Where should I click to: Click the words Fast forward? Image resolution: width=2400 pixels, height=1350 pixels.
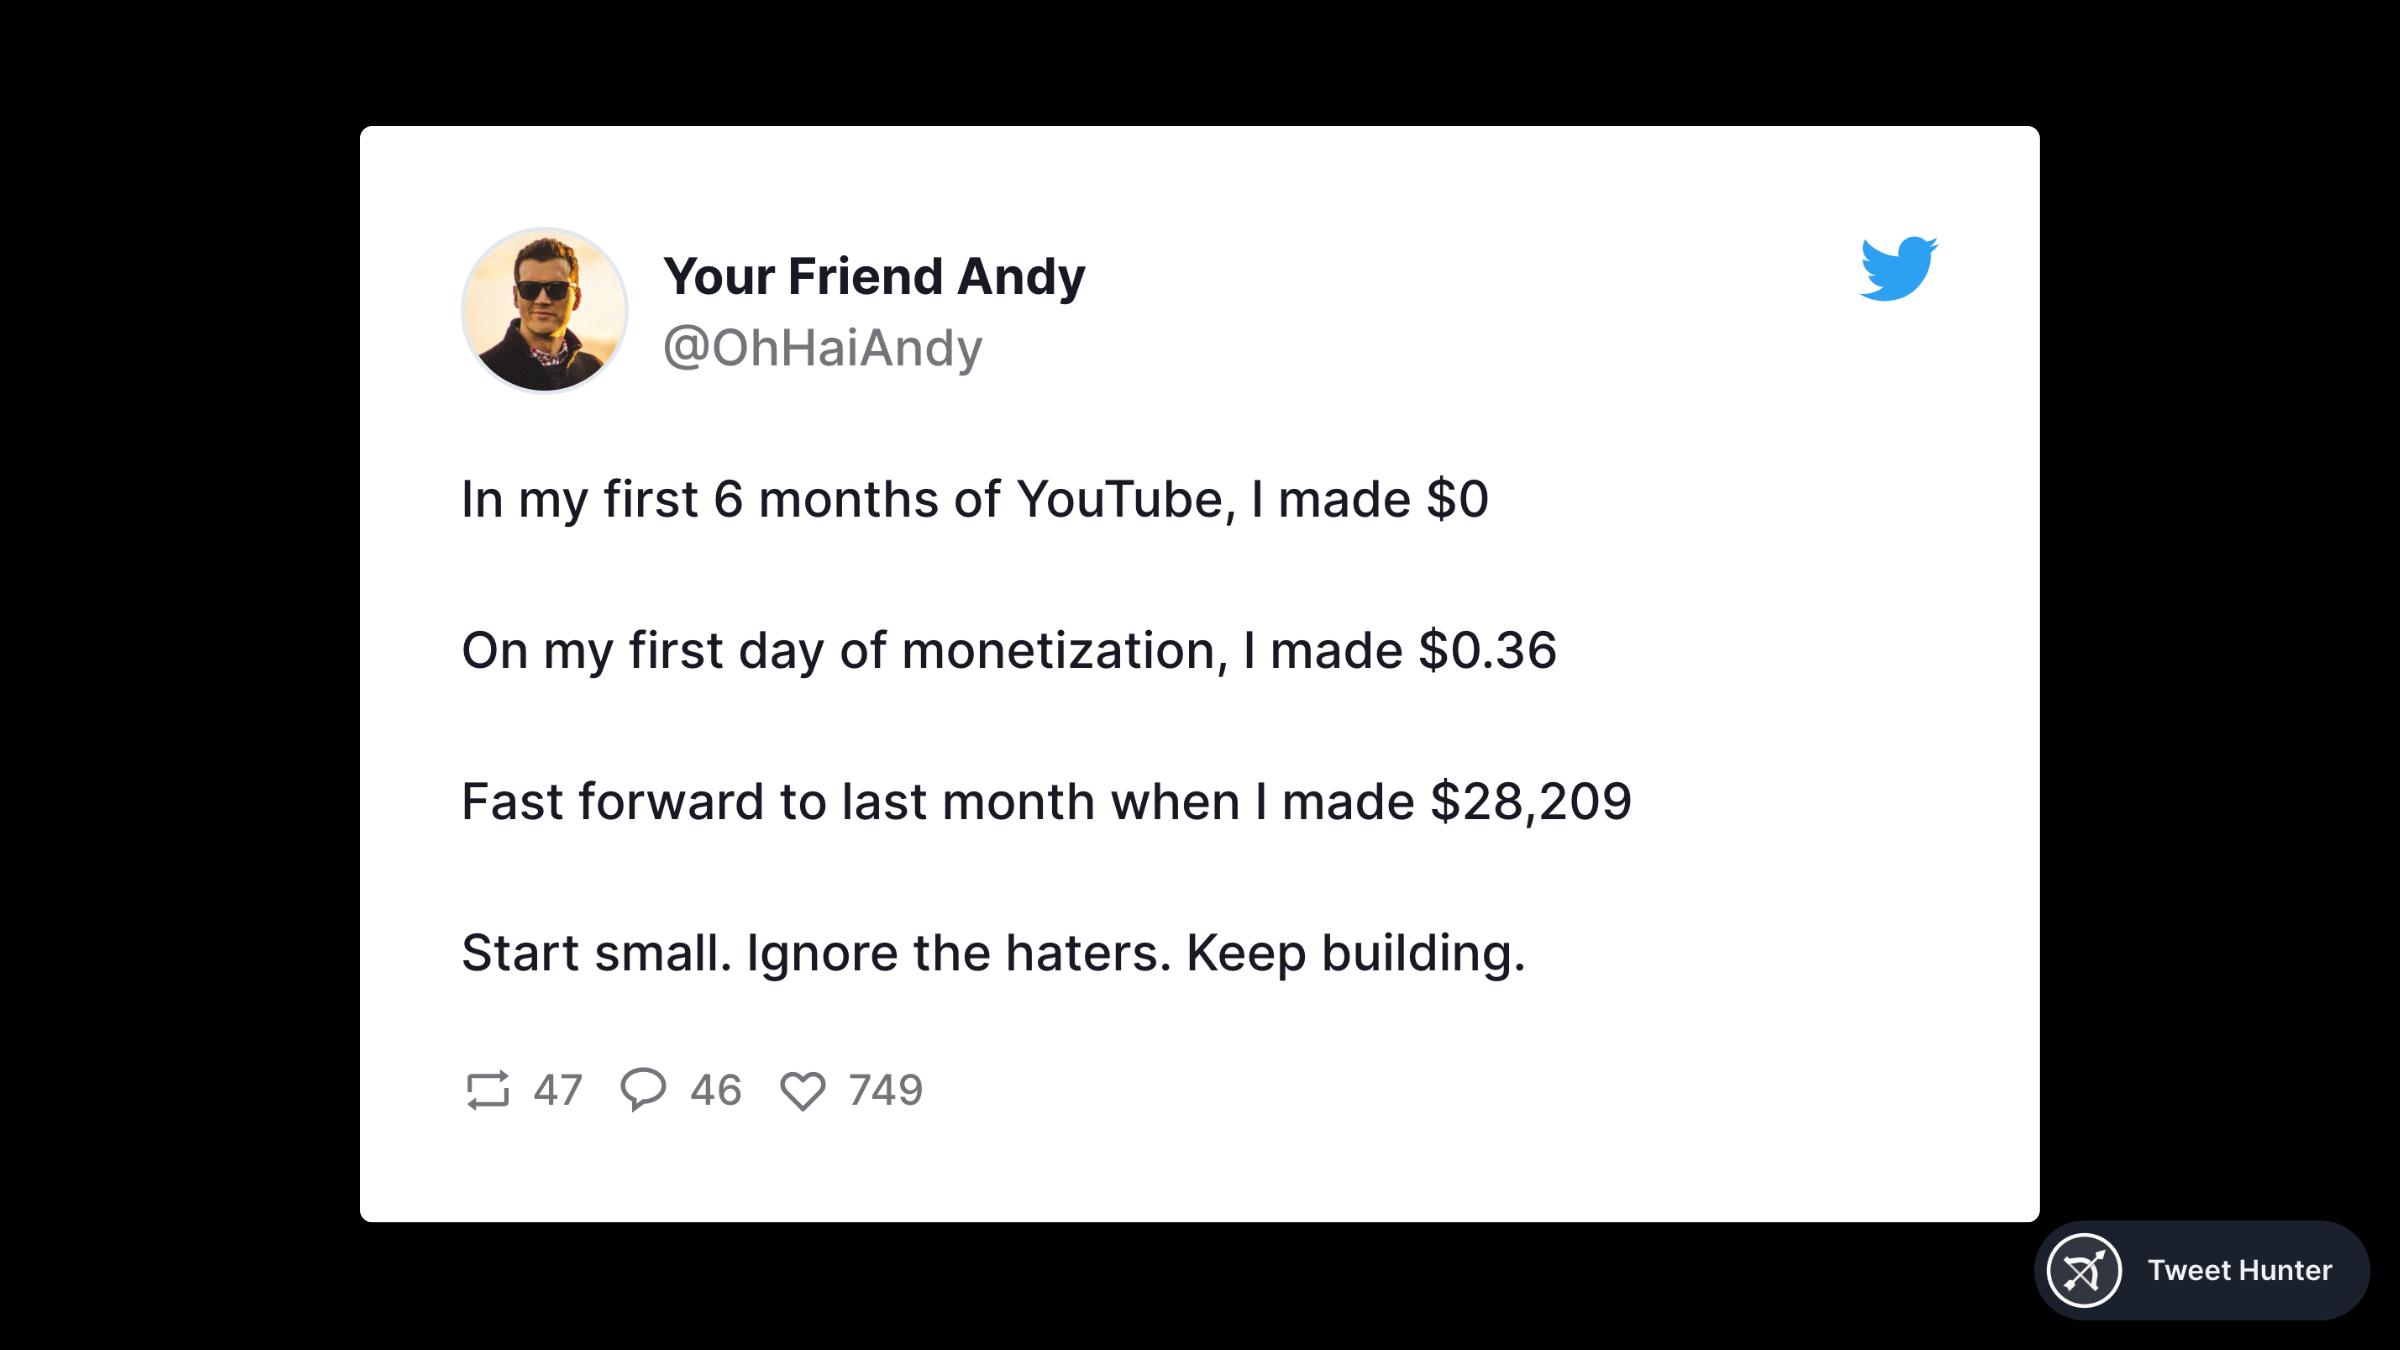612,802
